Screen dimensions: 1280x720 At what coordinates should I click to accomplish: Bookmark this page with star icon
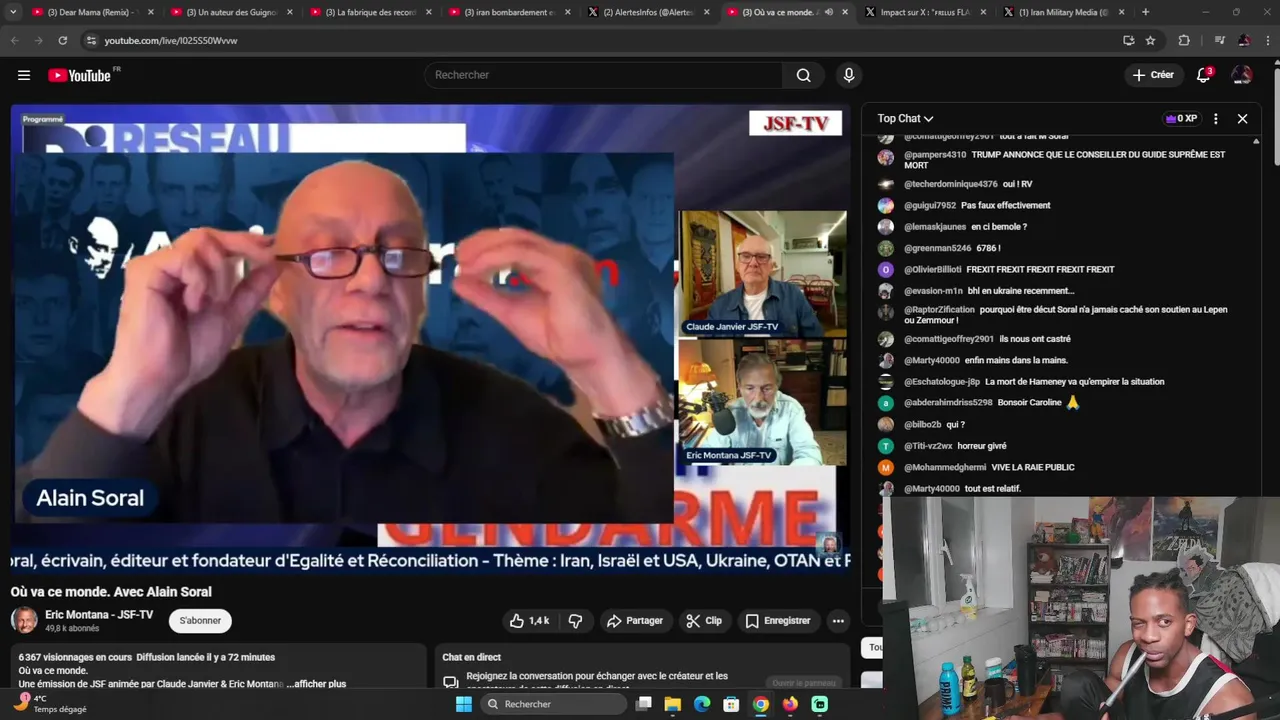coord(1150,40)
